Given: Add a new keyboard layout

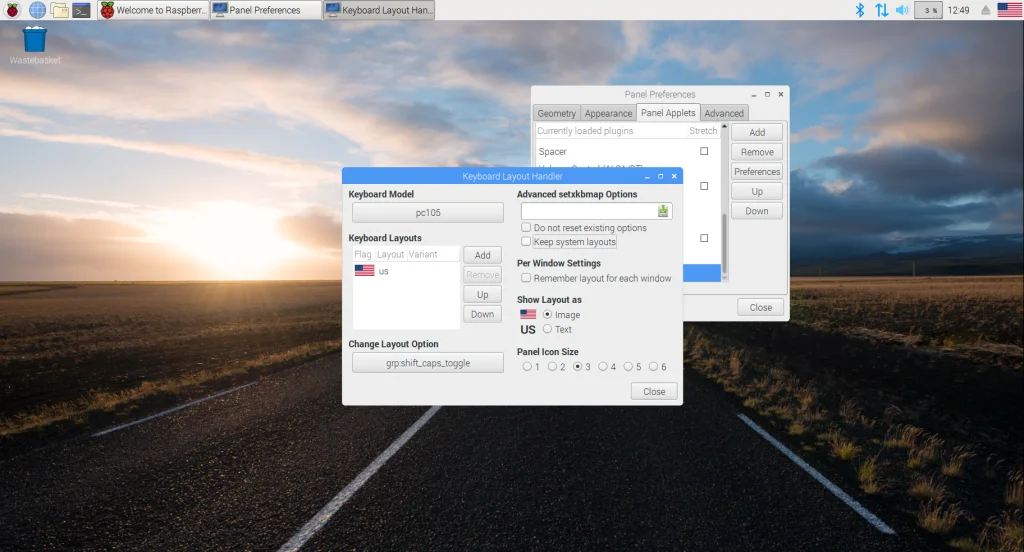Looking at the screenshot, I should tap(483, 255).
